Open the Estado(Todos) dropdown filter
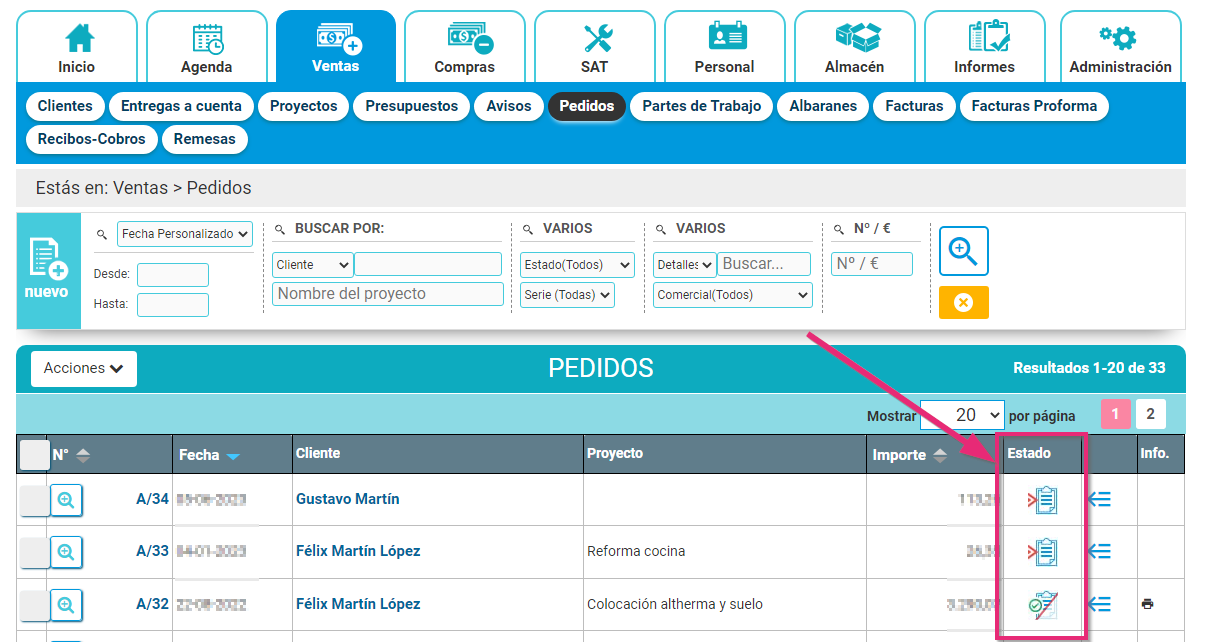The width and height of the screenshot is (1213, 642). coord(578,265)
